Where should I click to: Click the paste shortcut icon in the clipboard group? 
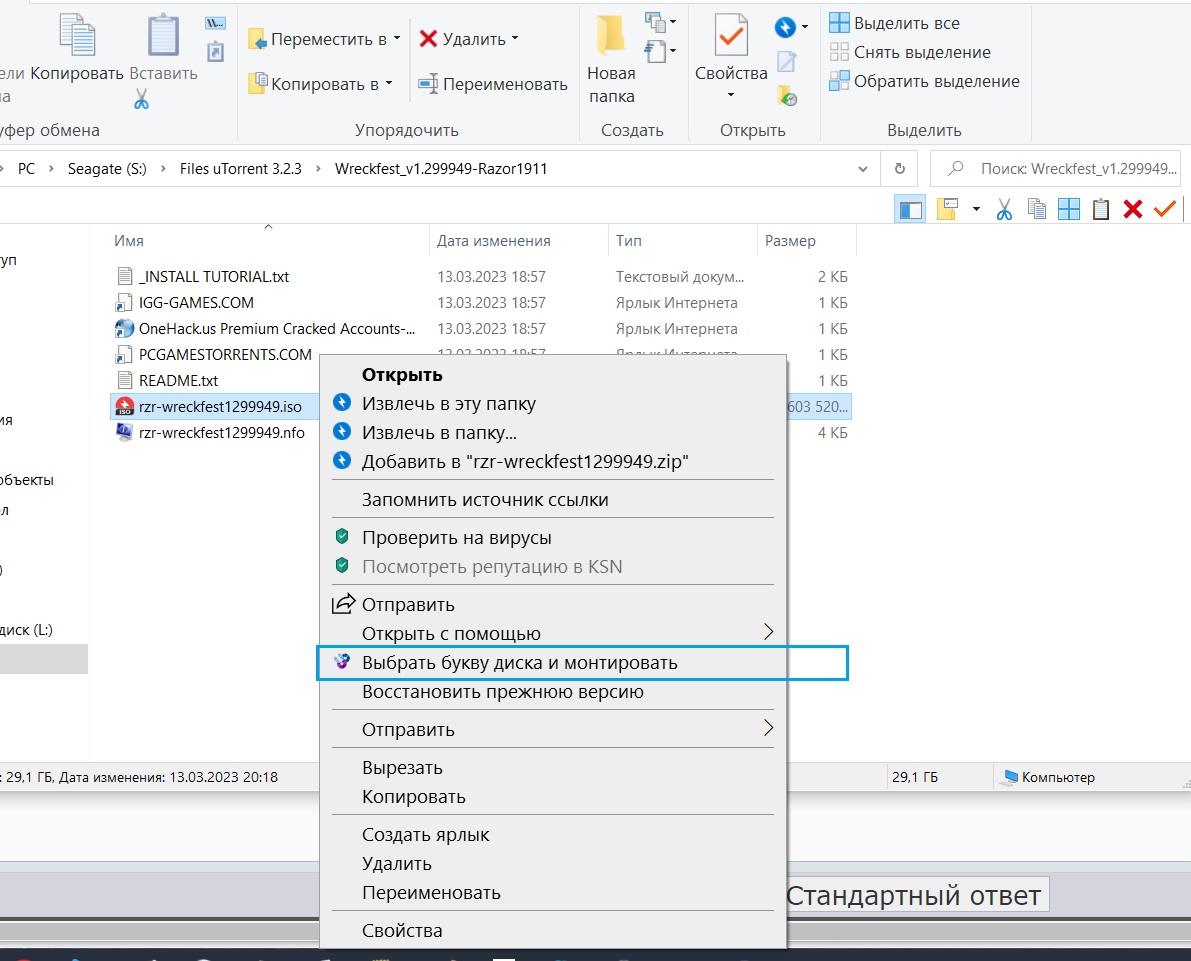click(216, 51)
